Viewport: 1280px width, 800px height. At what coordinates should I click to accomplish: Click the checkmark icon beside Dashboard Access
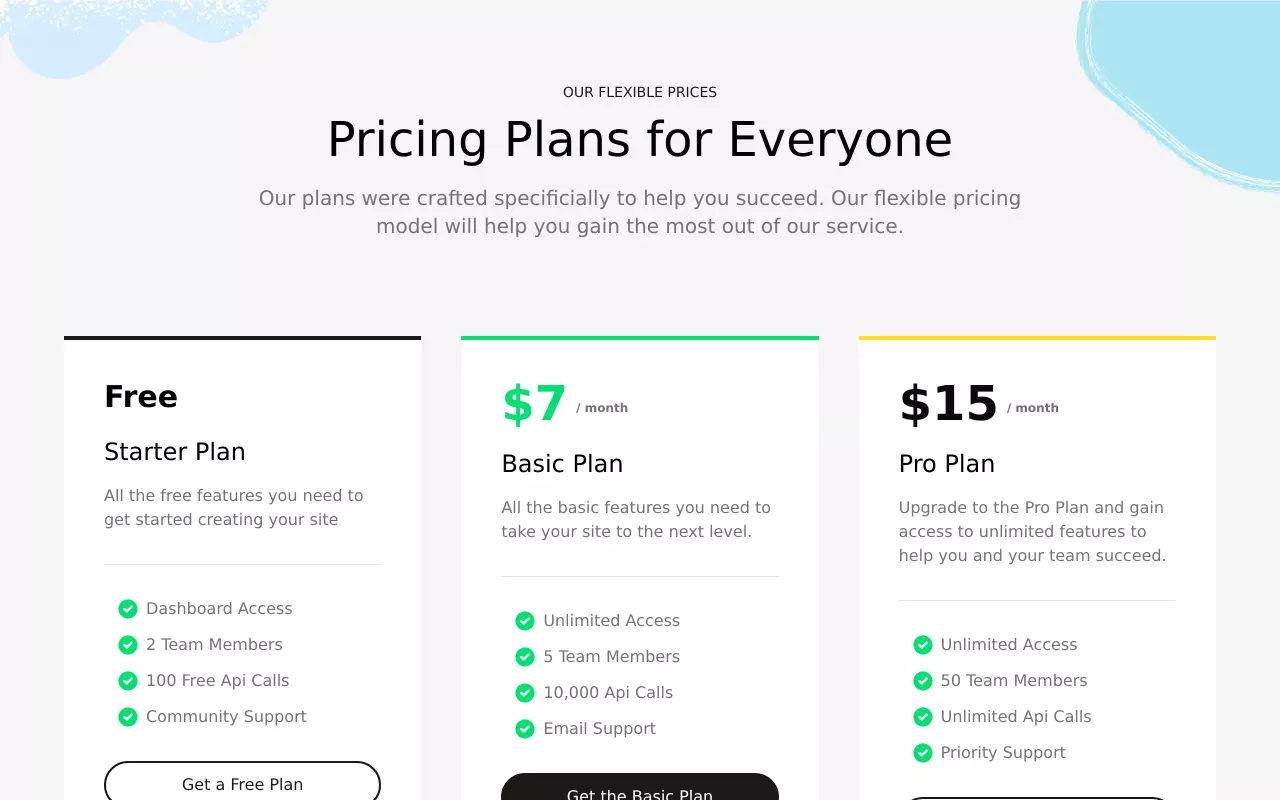[x=128, y=609]
